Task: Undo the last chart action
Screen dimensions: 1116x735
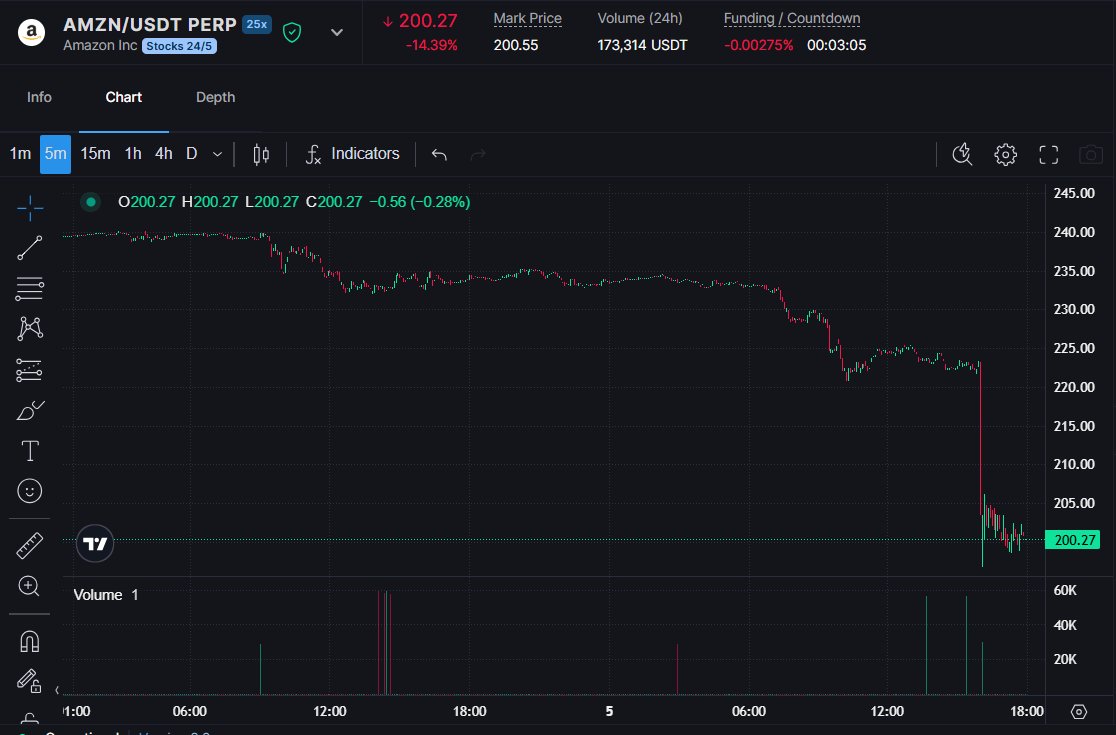Action: (x=439, y=154)
